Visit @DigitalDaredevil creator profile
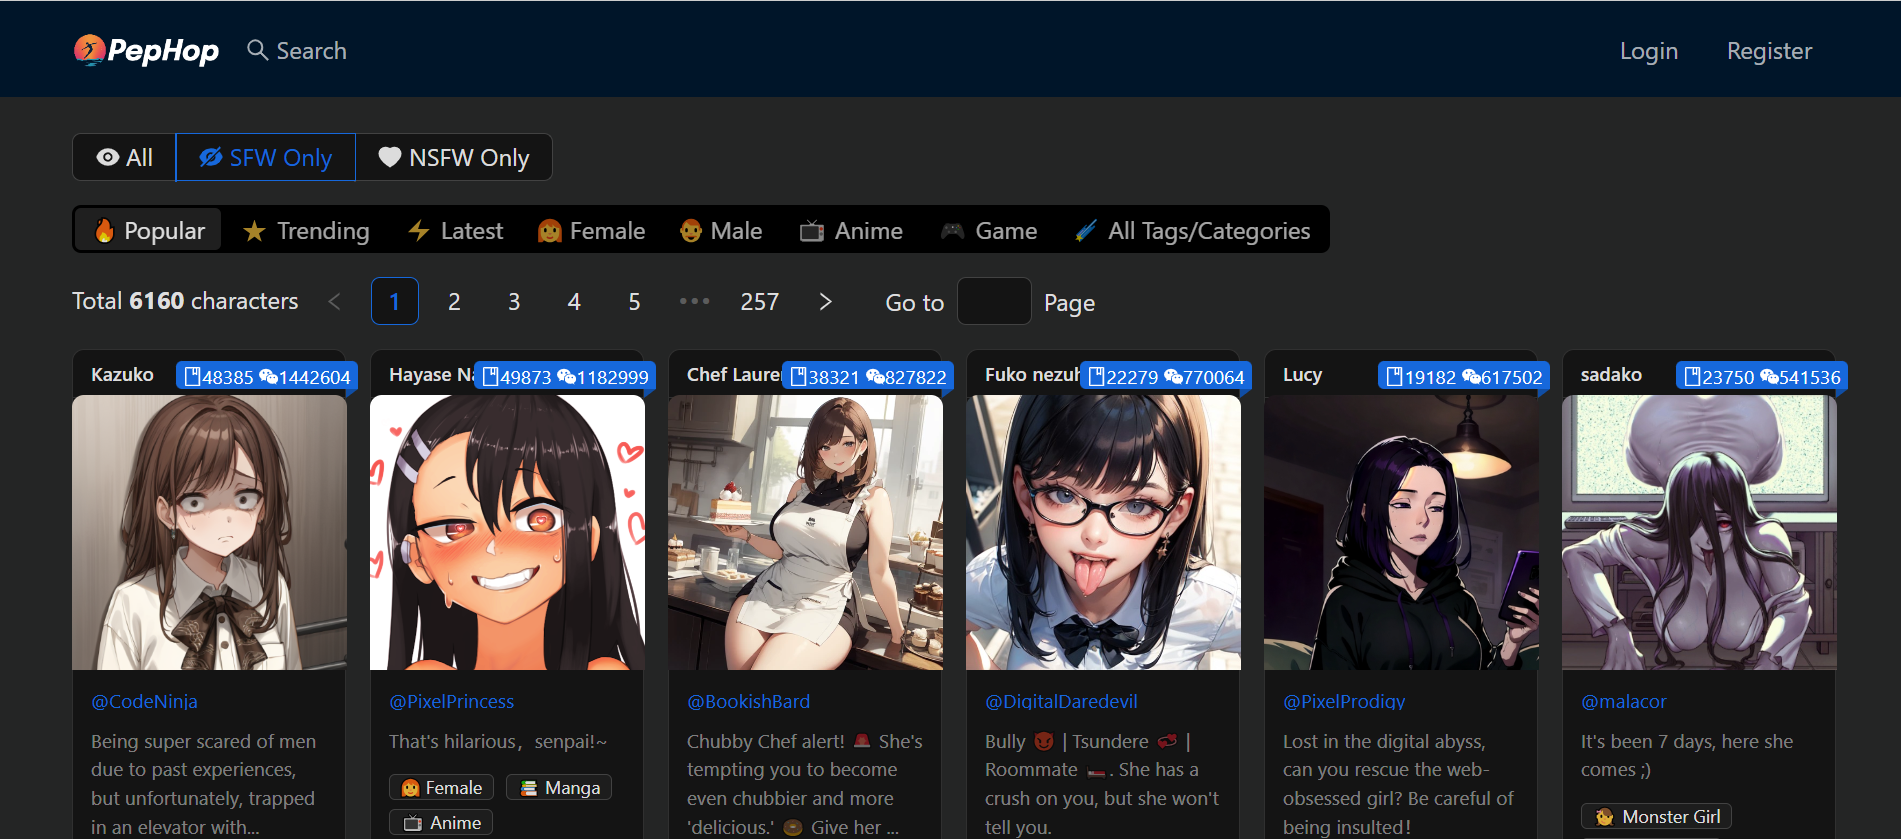 pos(1061,701)
